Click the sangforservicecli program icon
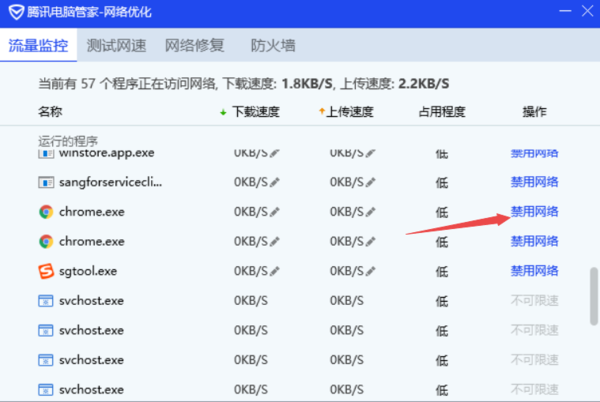 [46, 182]
